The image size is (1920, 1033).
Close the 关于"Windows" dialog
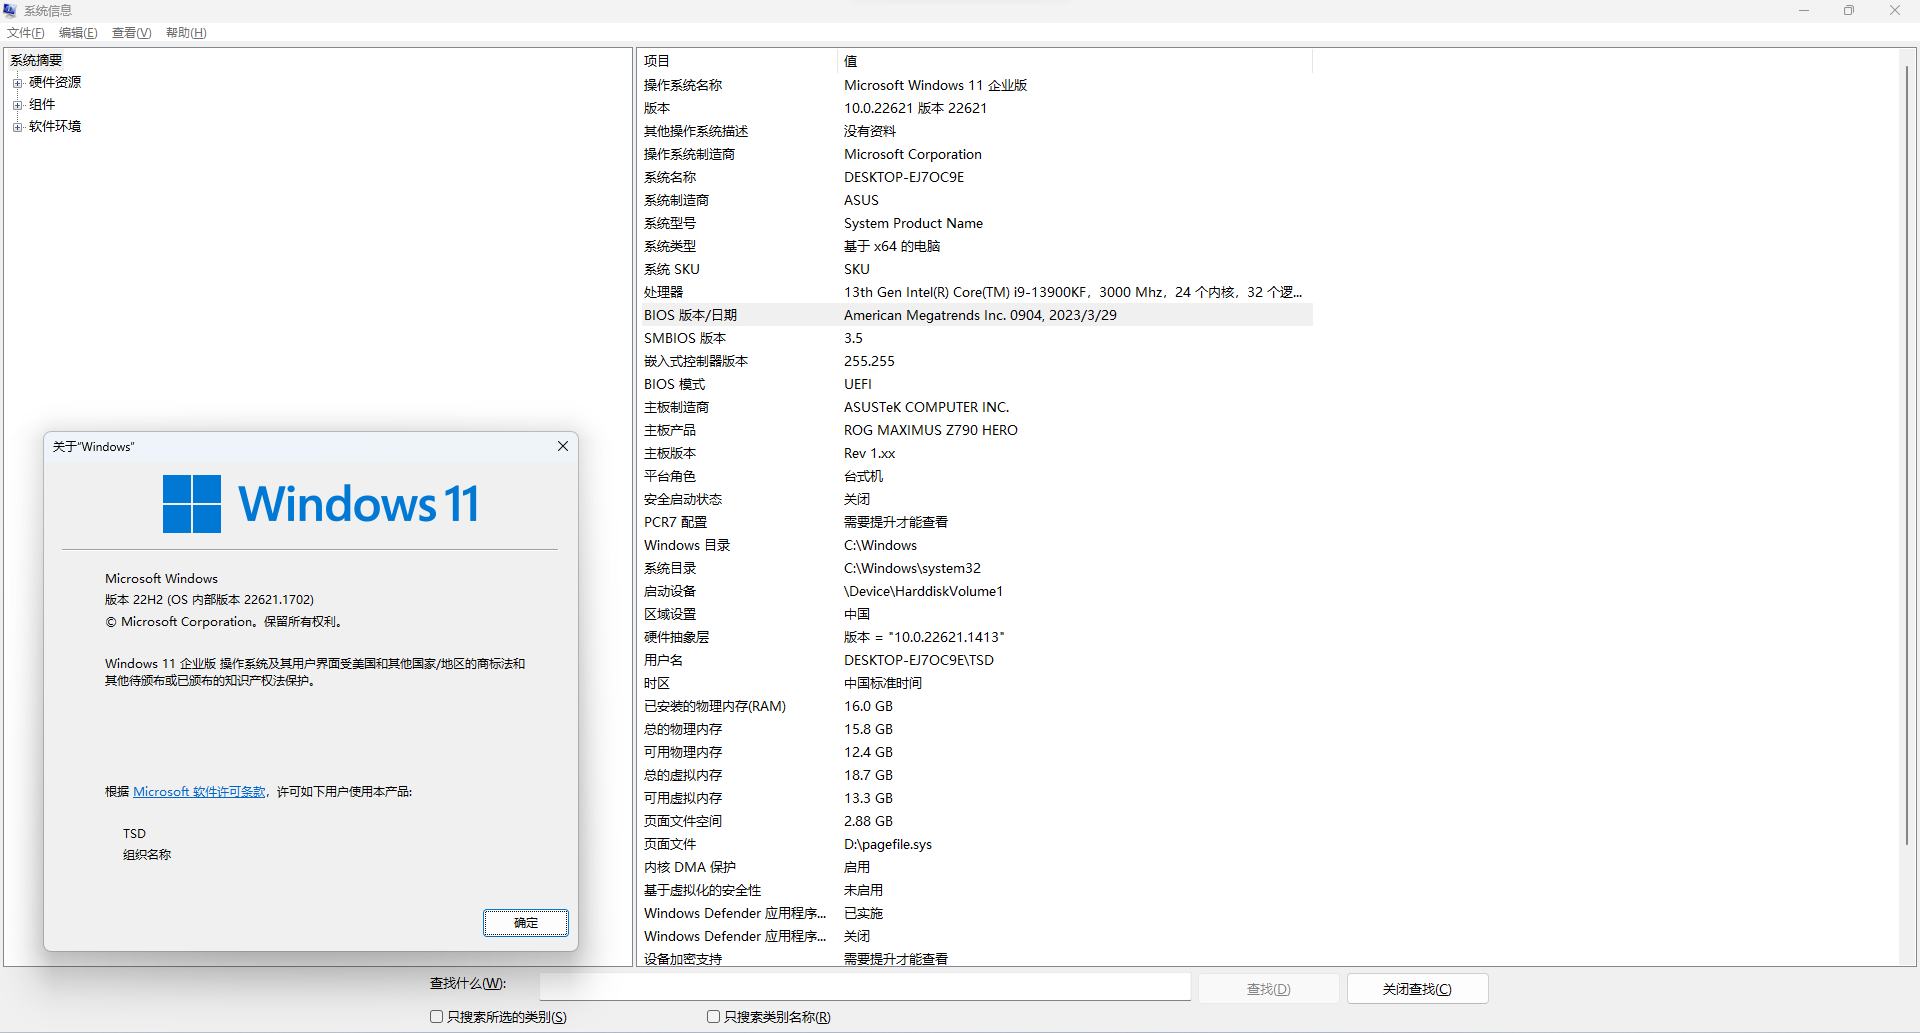563,446
